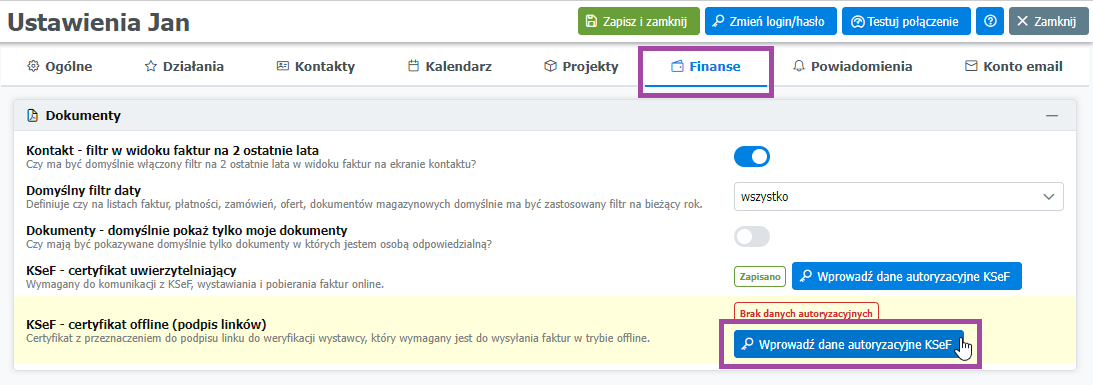Collapse the Dokumenty section
1093x385 pixels.
tap(1052, 115)
